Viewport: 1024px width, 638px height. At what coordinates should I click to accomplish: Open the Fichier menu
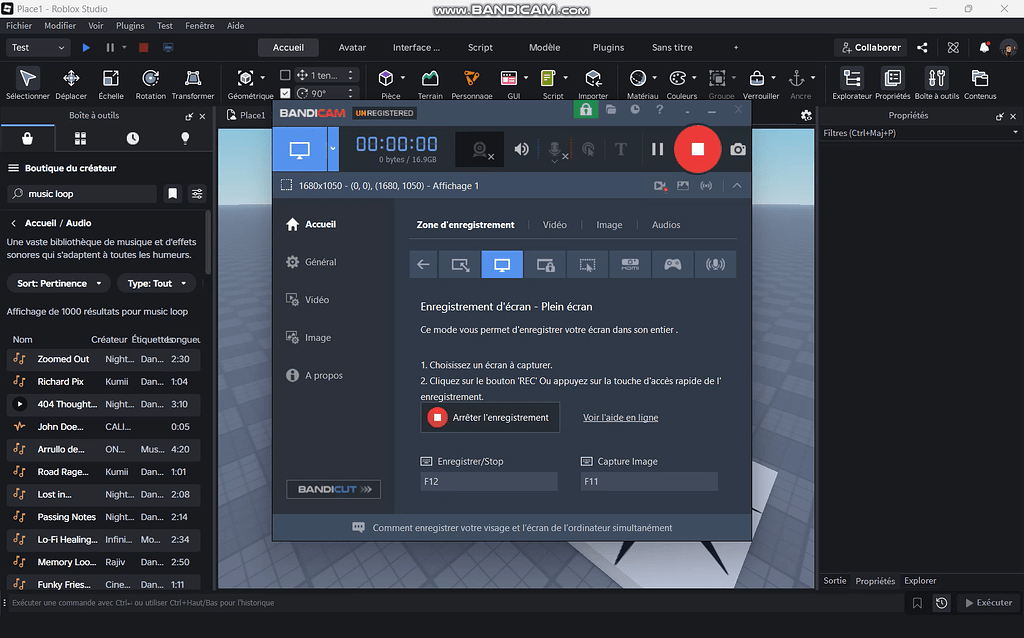click(19, 25)
